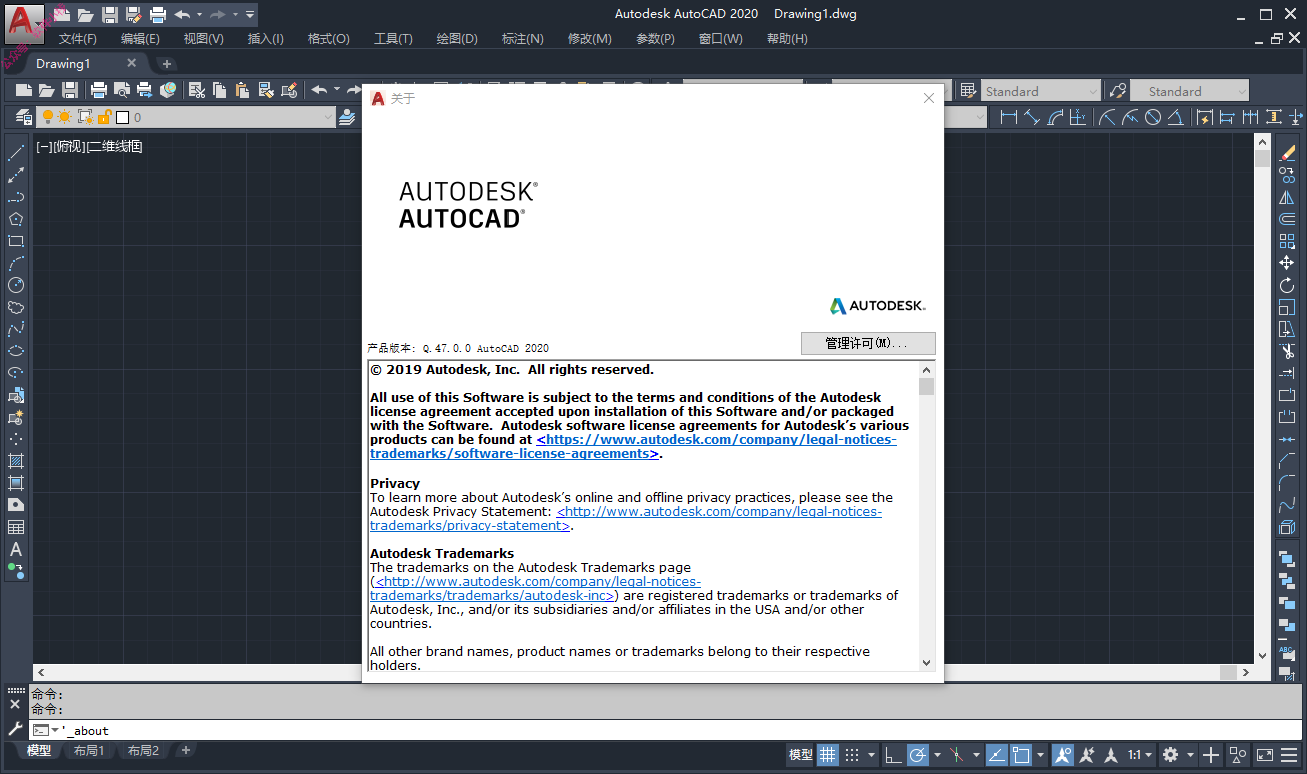Select the Move tool in right toolbar
This screenshot has height=774, width=1307.
(x=1287, y=263)
